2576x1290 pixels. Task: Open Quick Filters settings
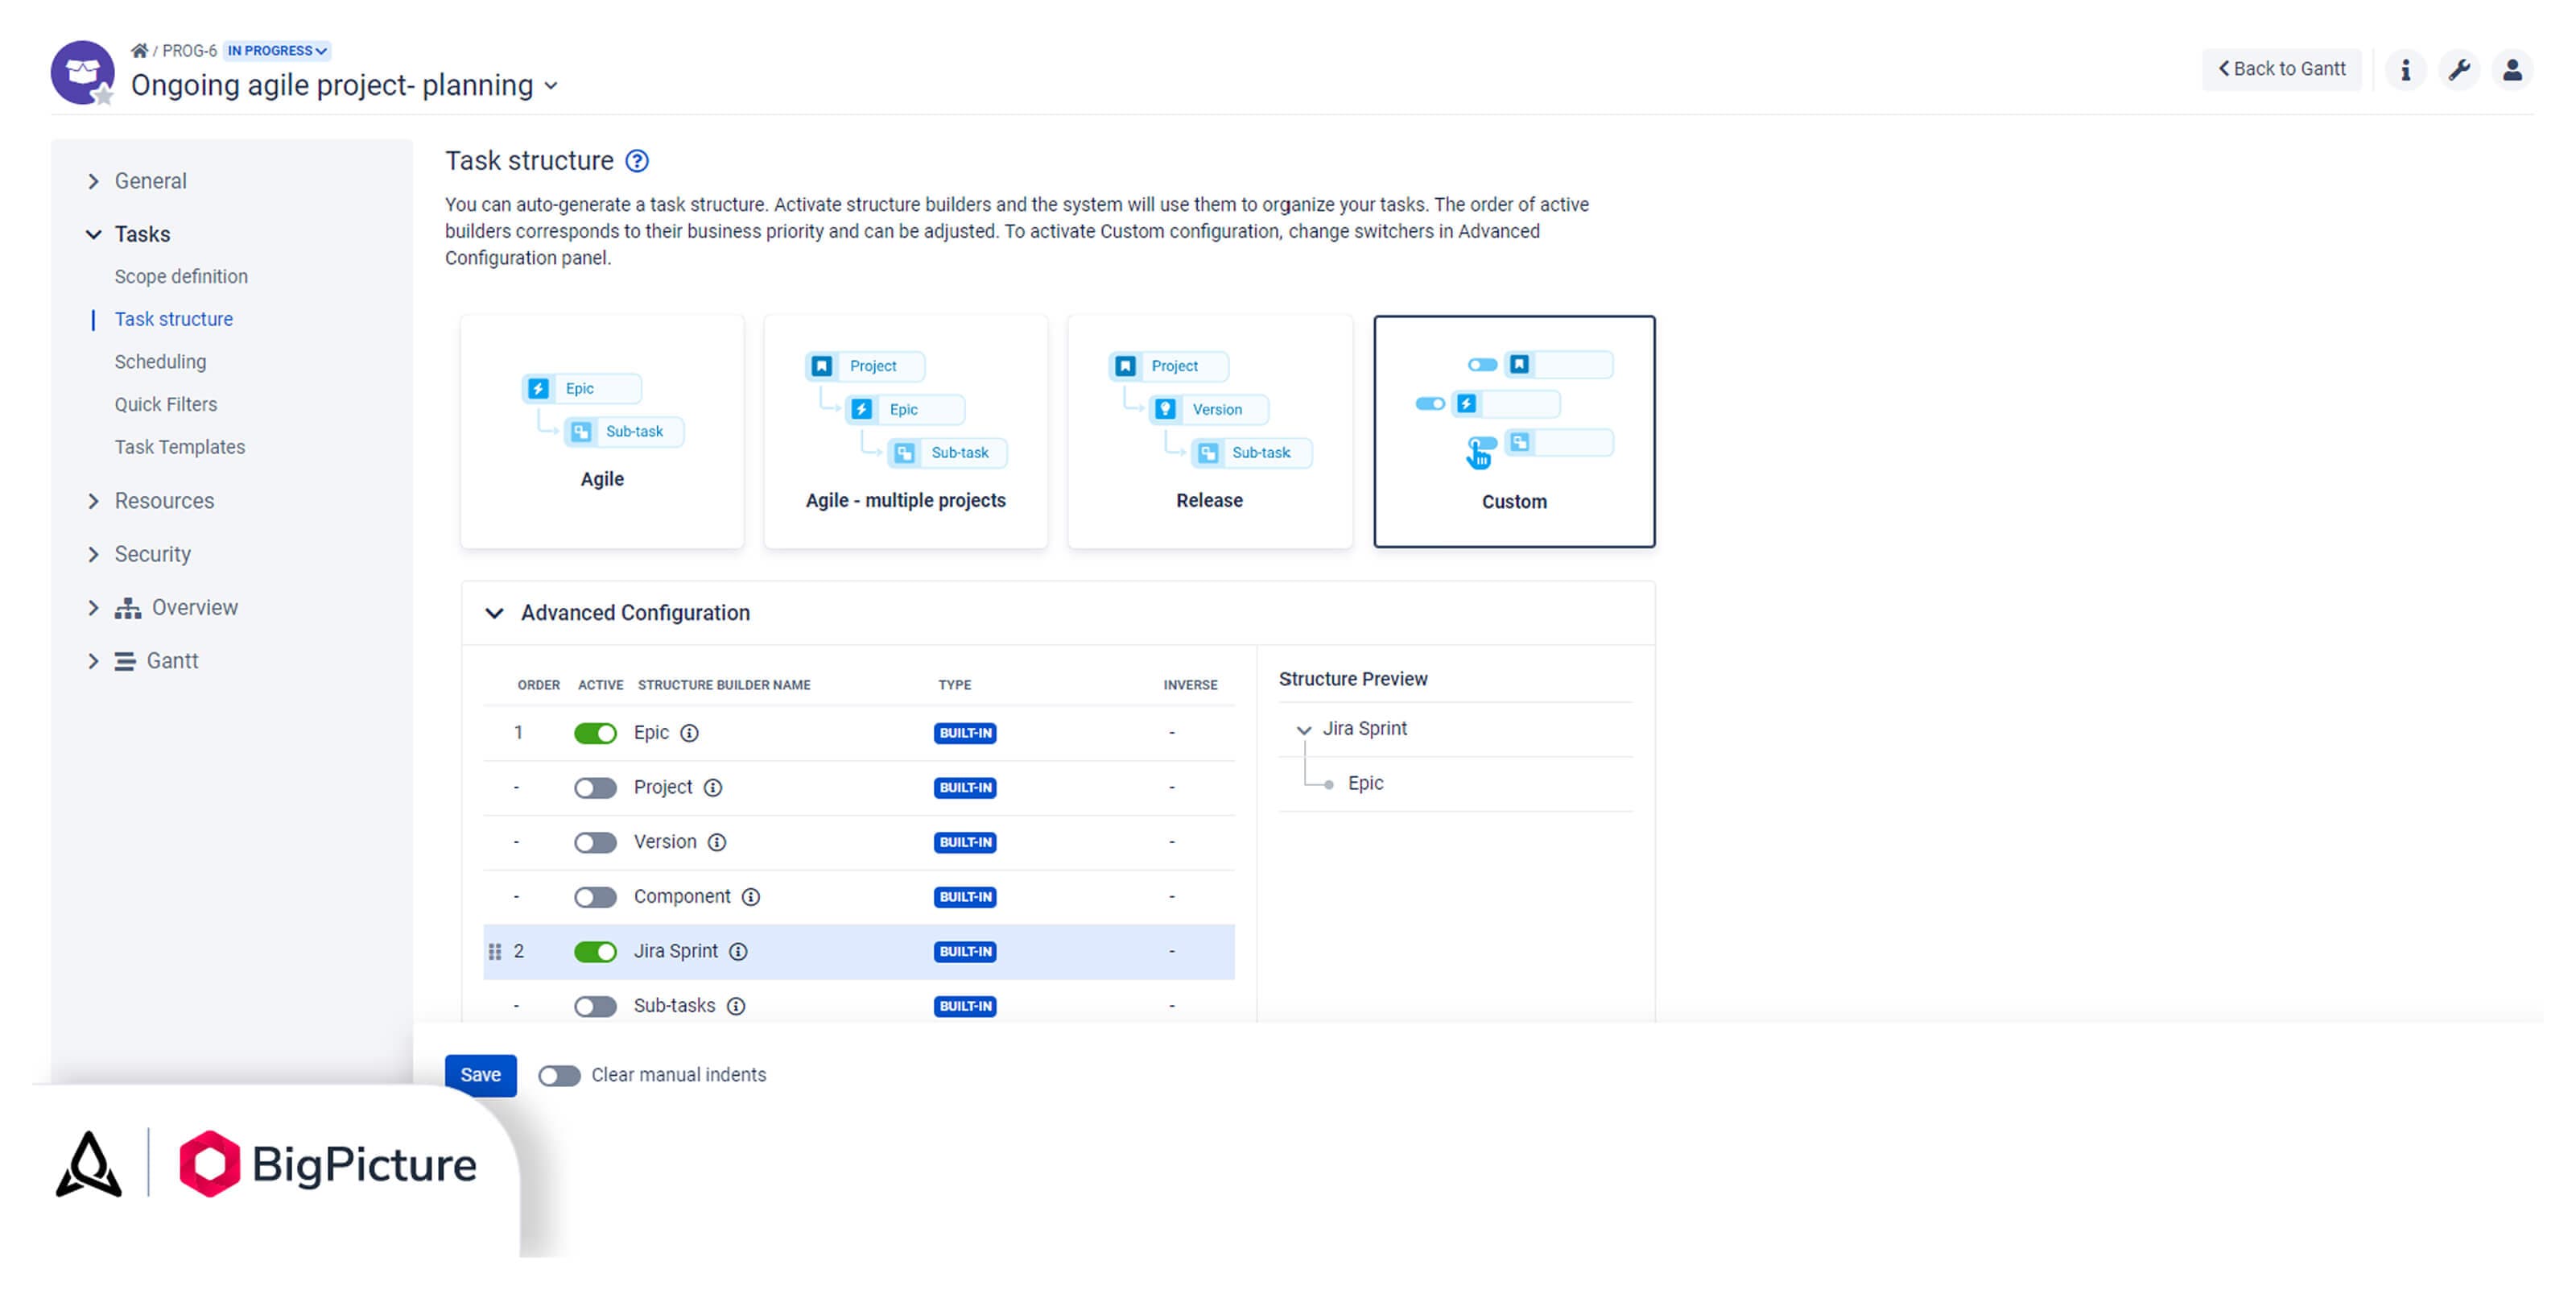click(x=165, y=404)
